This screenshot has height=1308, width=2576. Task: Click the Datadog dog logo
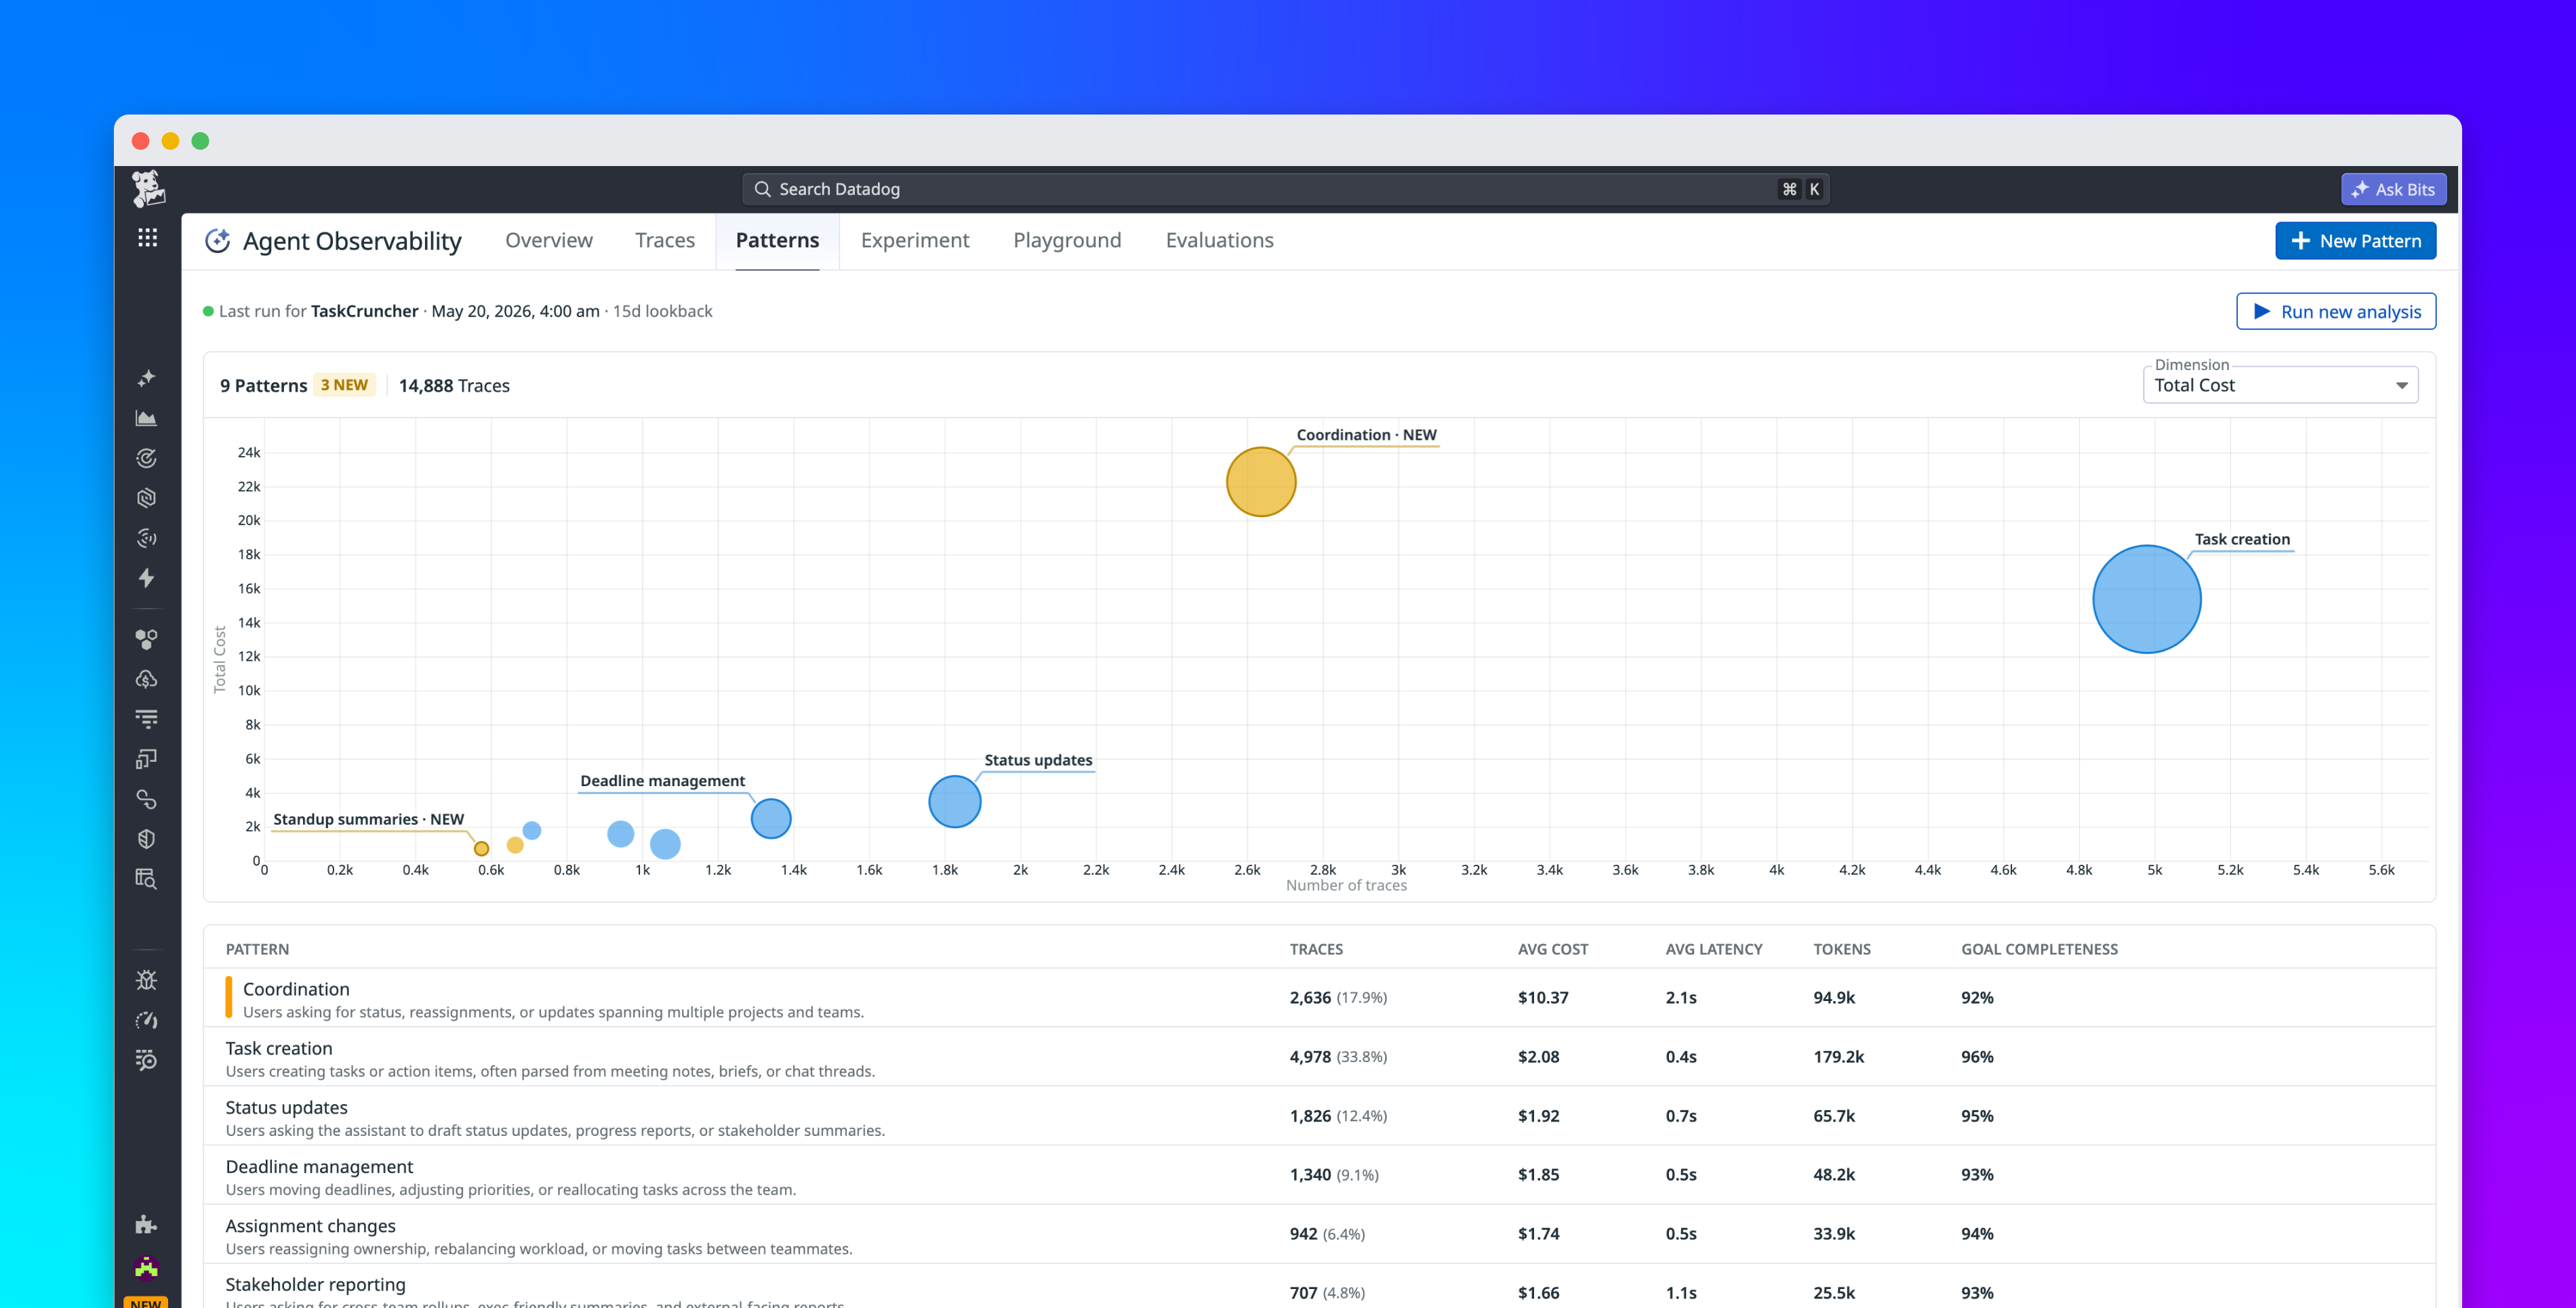148,188
